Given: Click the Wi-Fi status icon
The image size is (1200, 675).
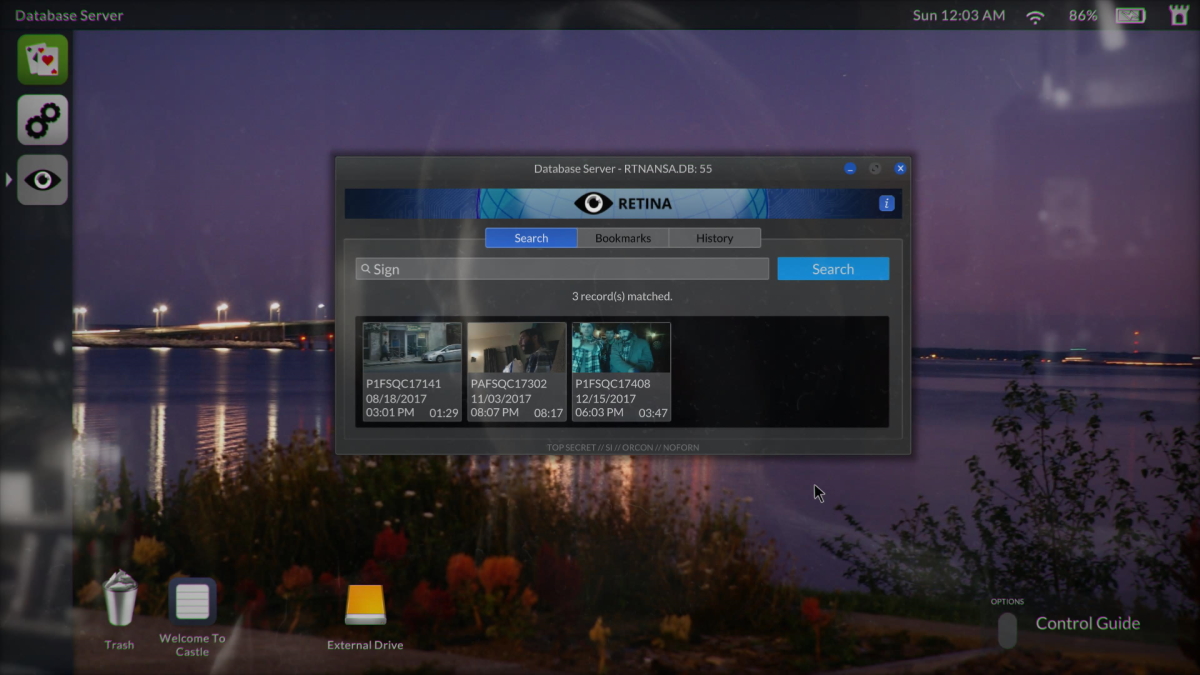Looking at the screenshot, I should [1035, 16].
